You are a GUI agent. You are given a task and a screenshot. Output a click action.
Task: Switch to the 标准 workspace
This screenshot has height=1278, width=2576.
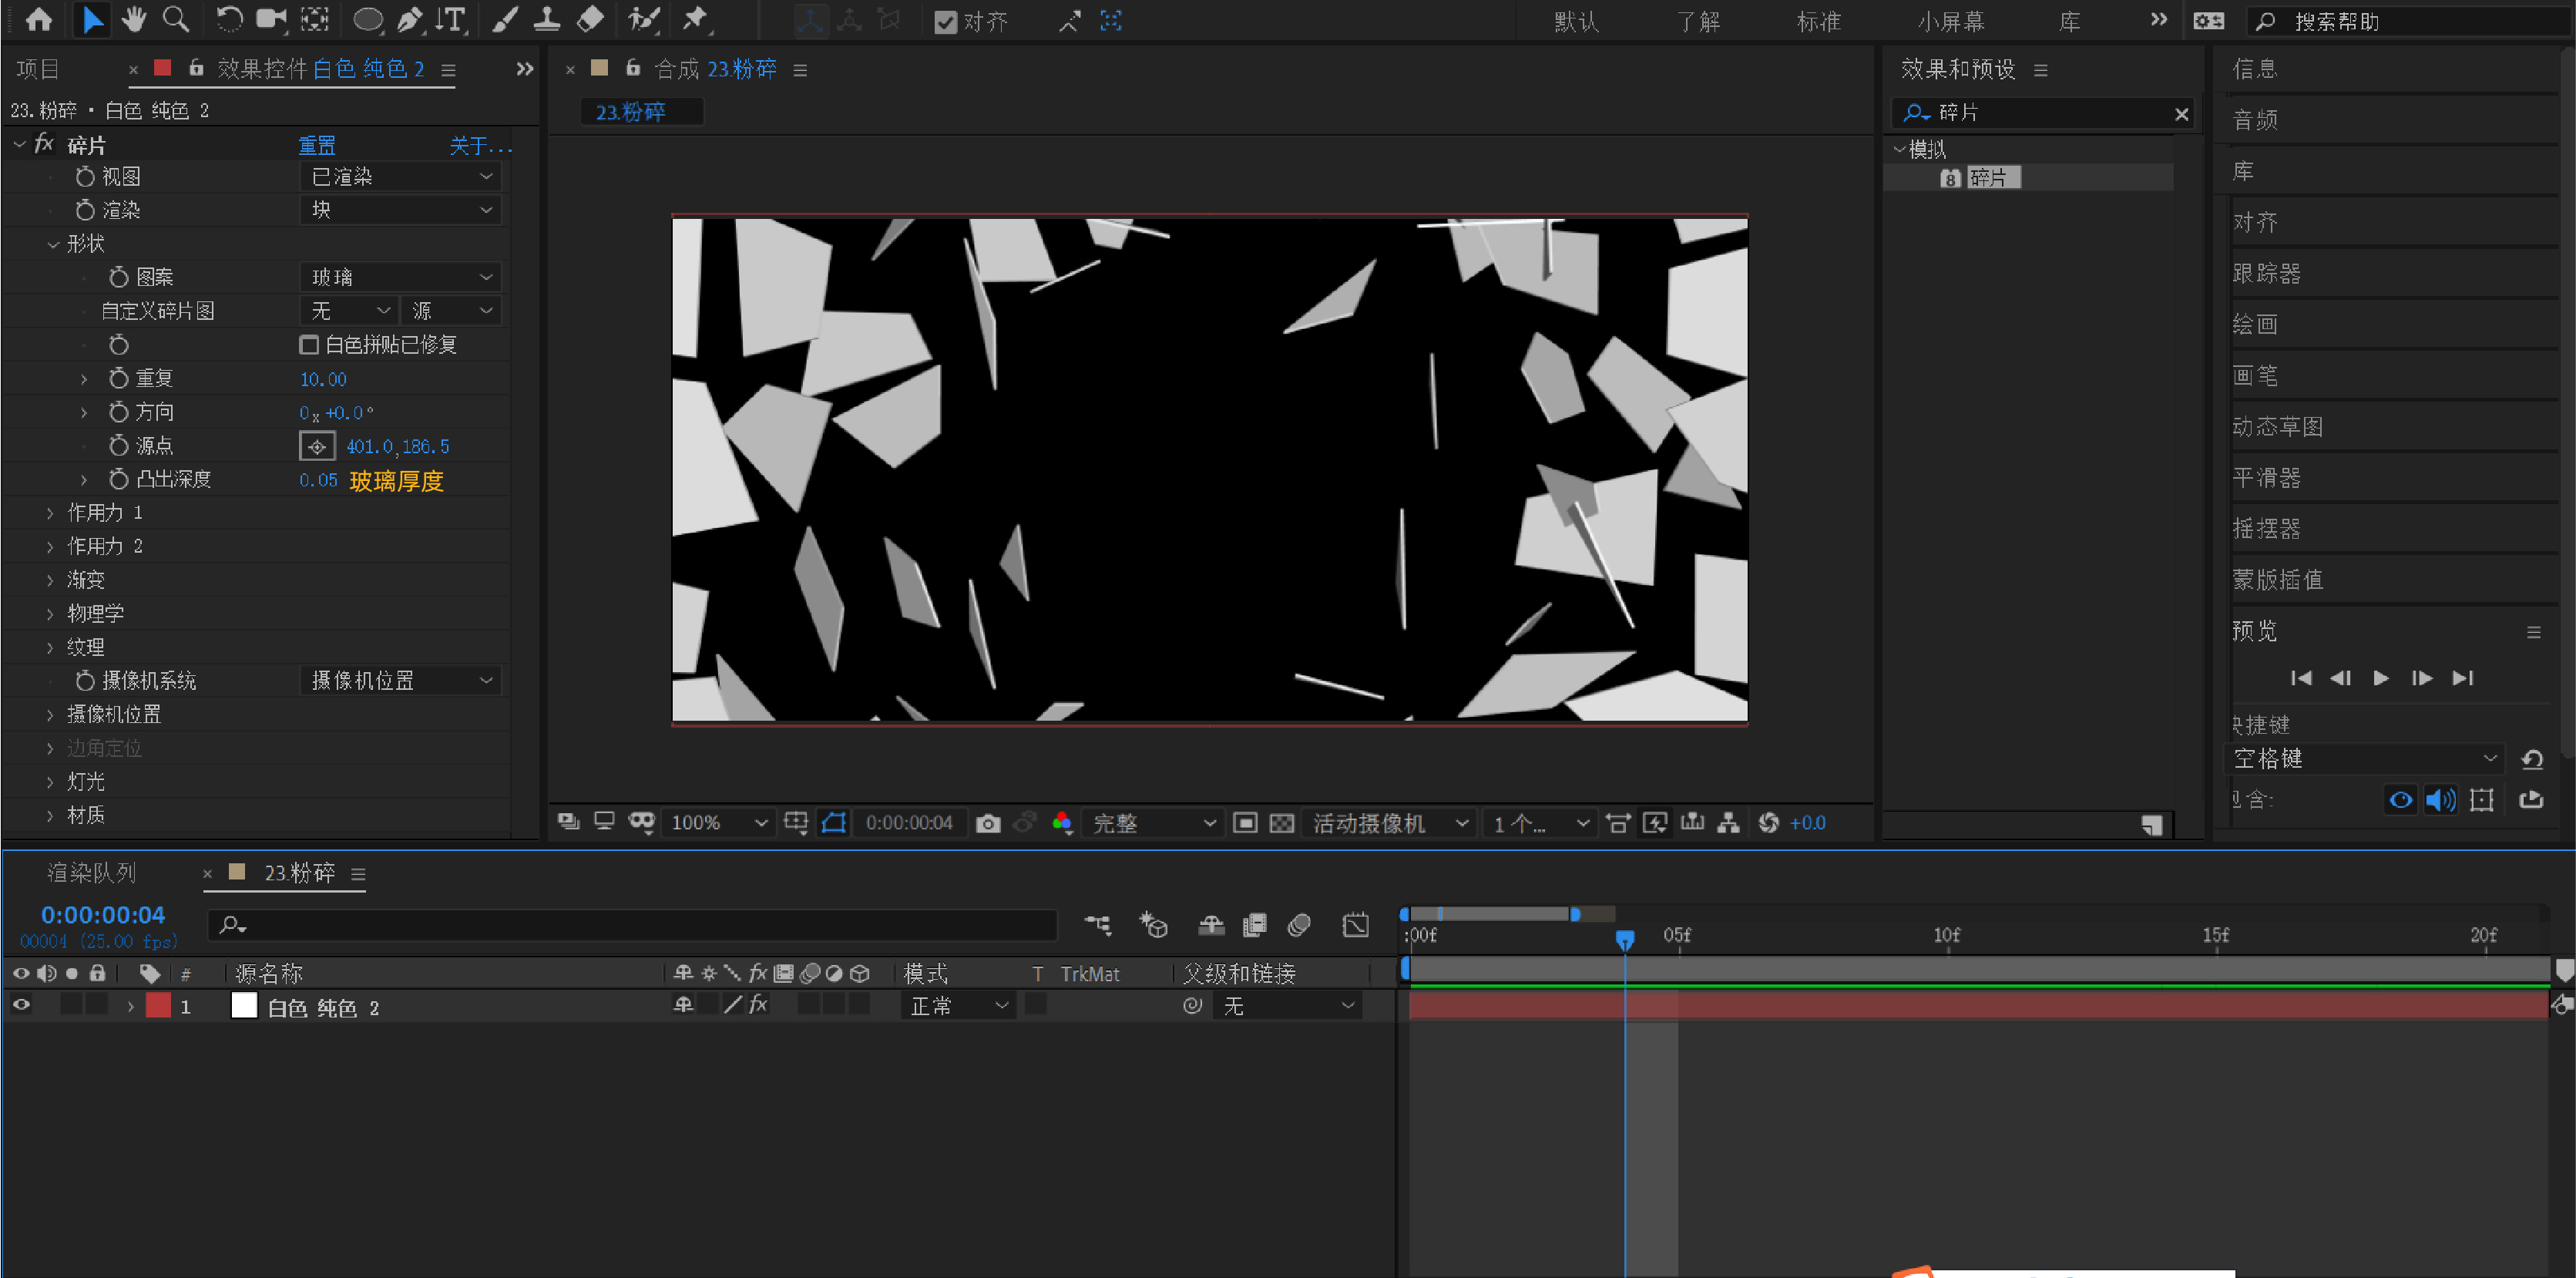click(1818, 21)
